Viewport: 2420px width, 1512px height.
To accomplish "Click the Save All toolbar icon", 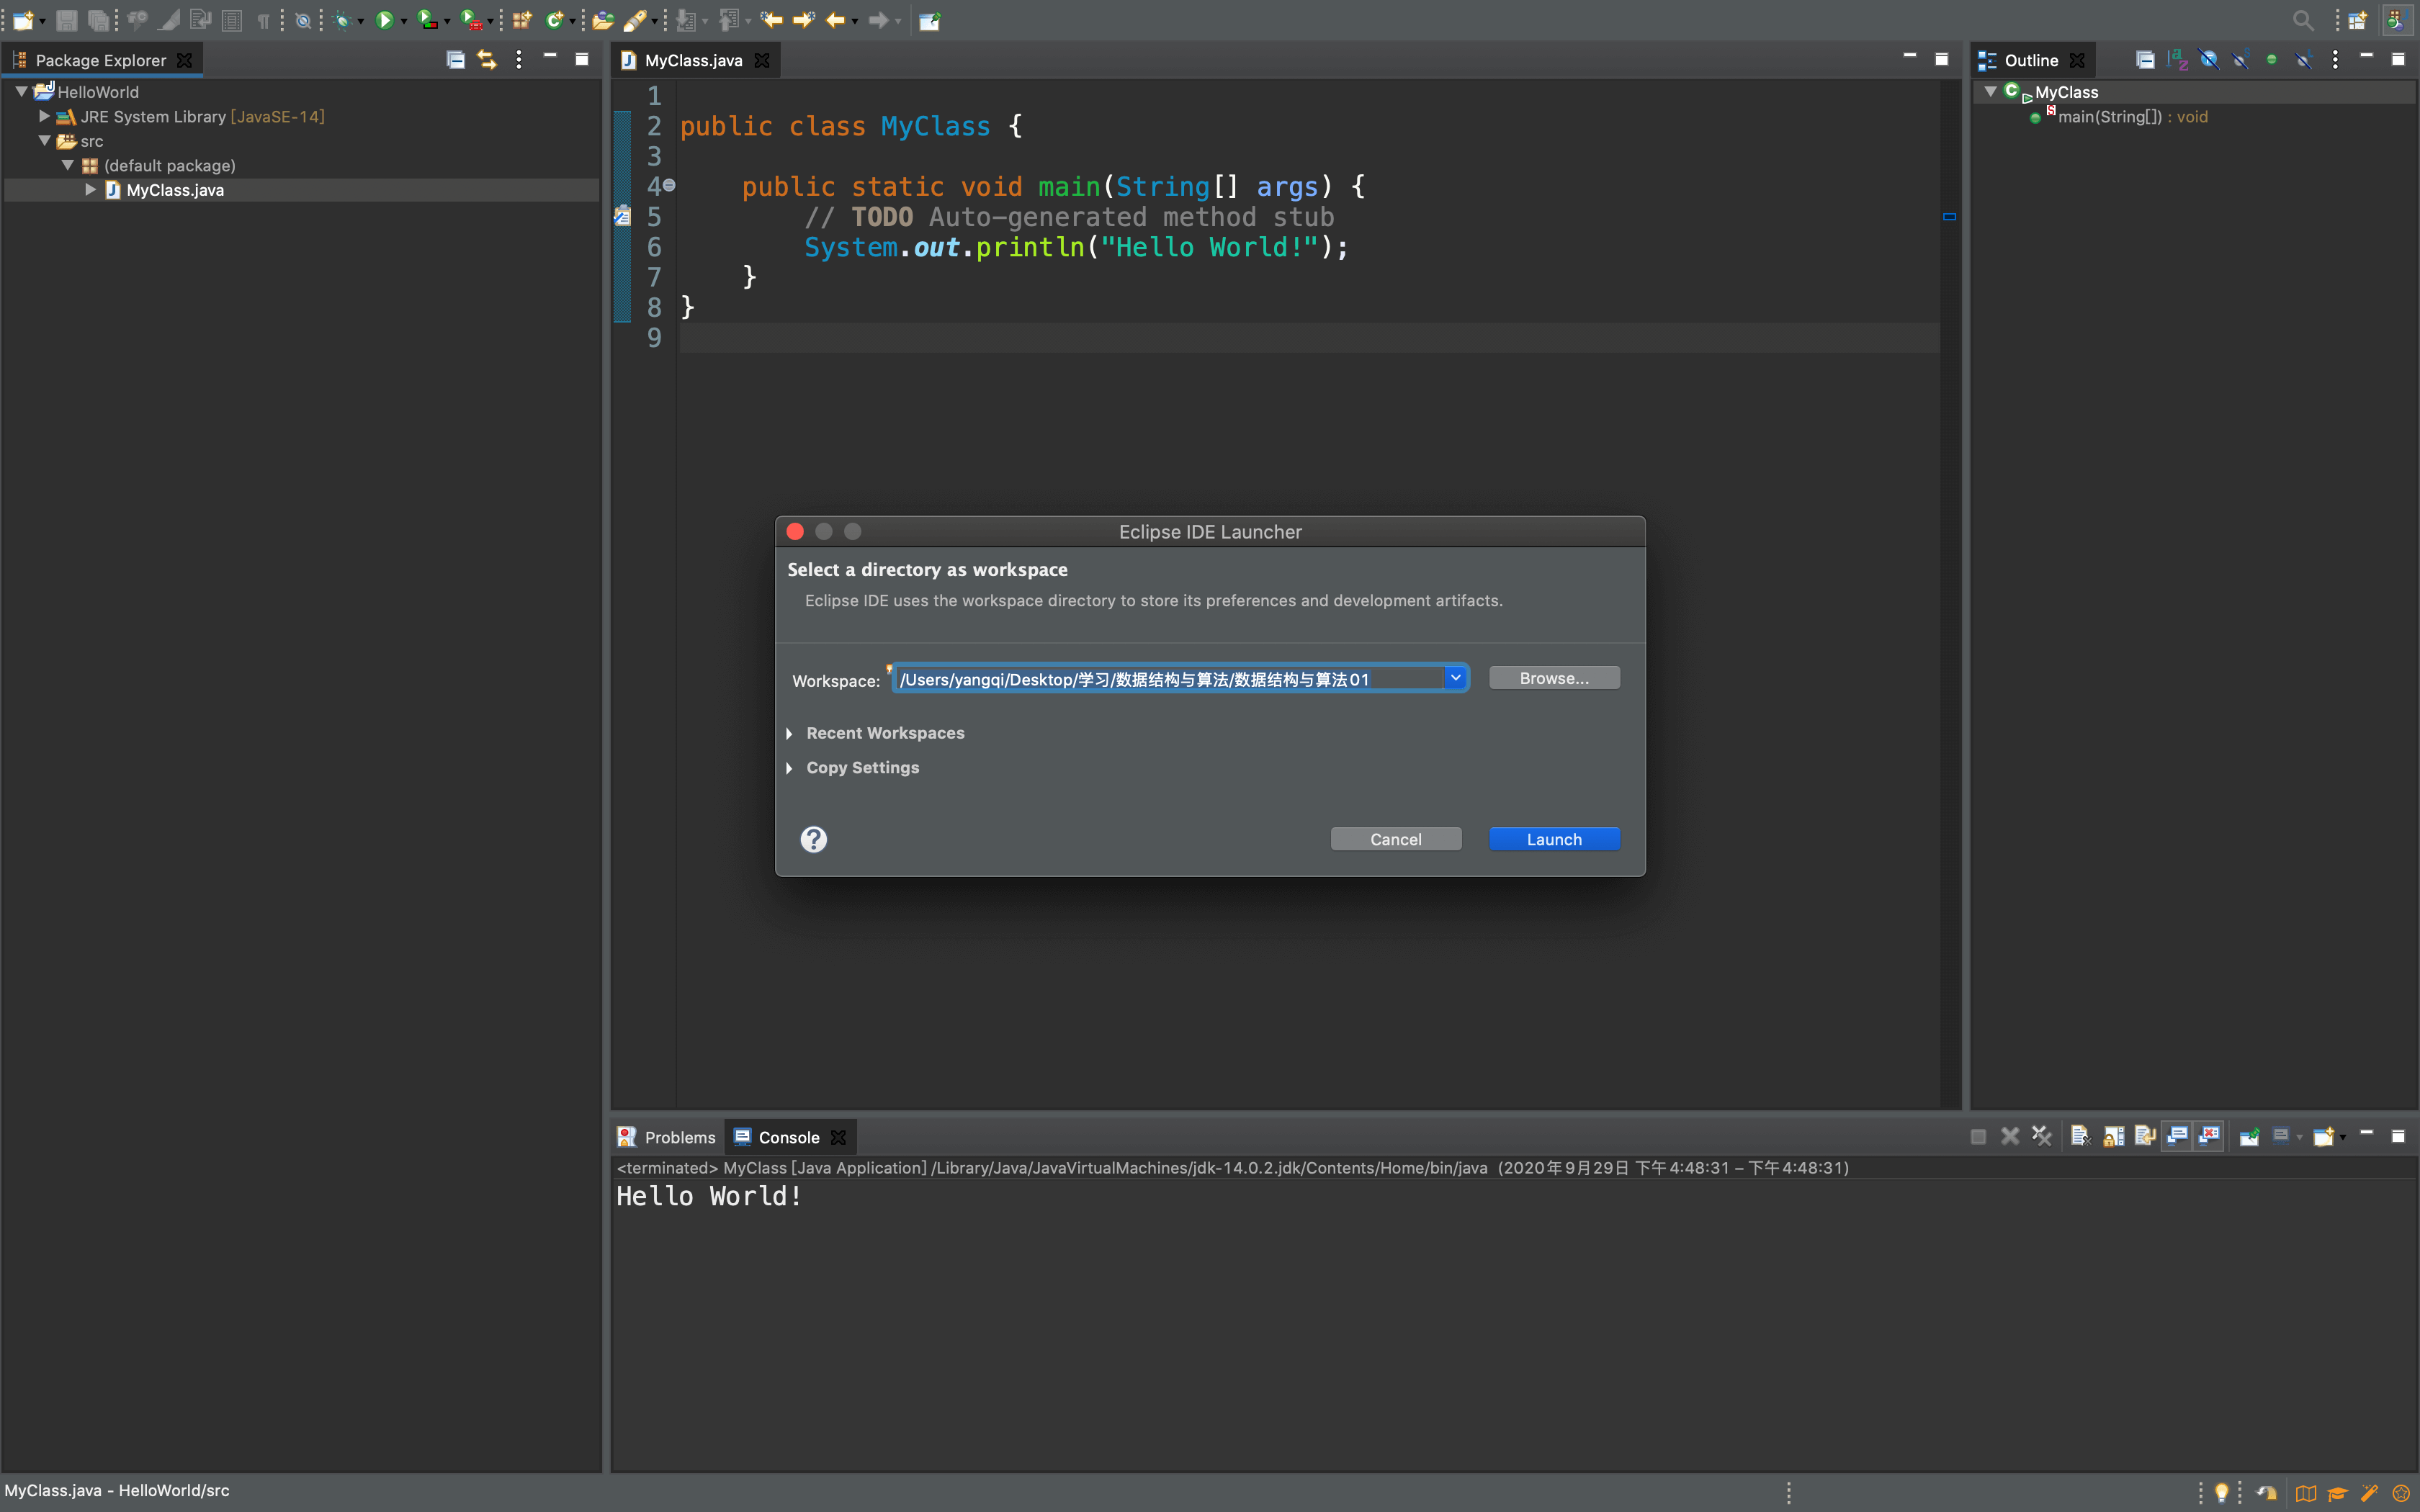I will coord(98,20).
